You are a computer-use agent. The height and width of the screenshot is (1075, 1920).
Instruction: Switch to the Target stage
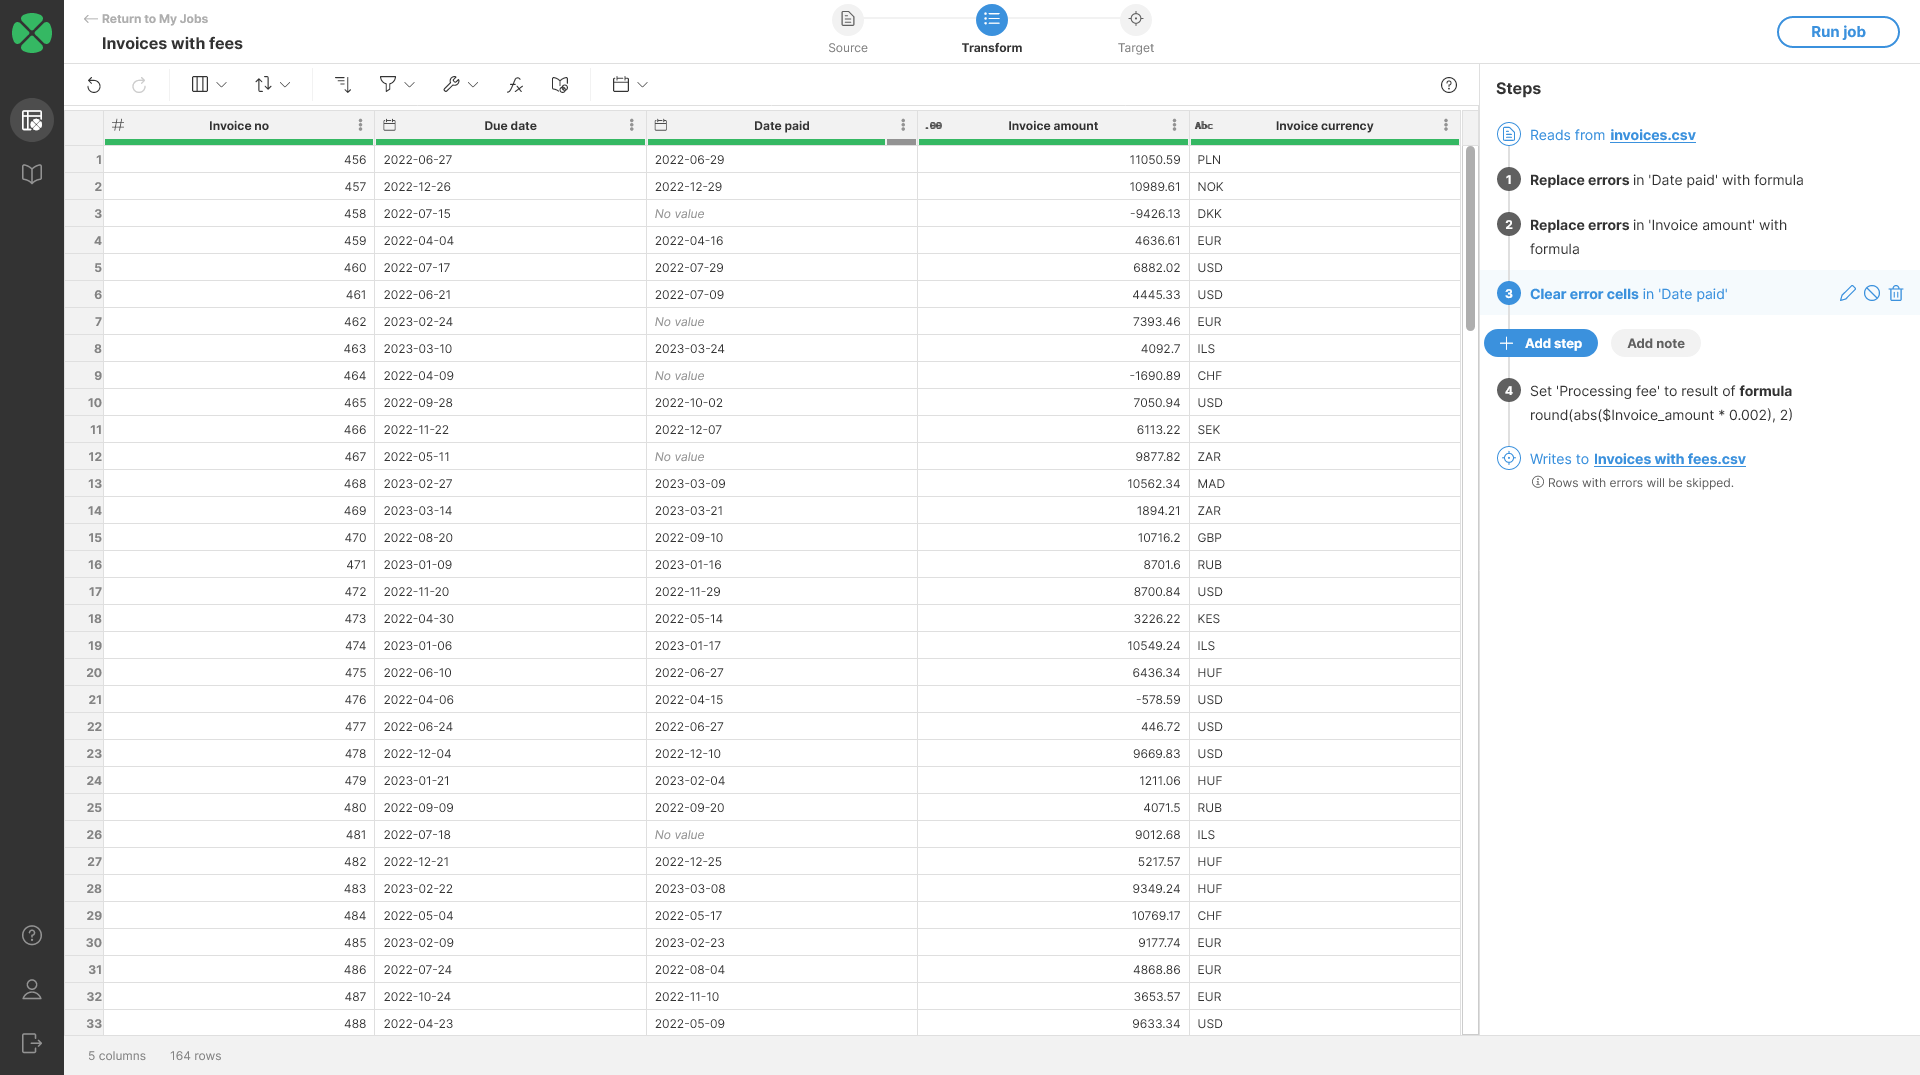coord(1136,30)
